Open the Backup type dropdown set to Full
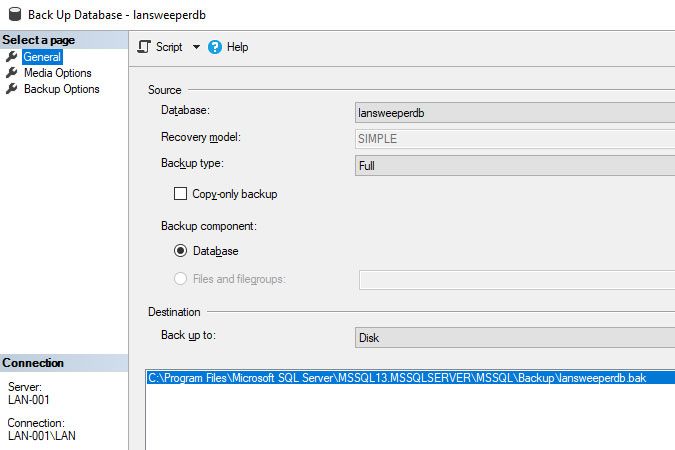Image resolution: width=675 pixels, height=450 pixels. (x=515, y=166)
